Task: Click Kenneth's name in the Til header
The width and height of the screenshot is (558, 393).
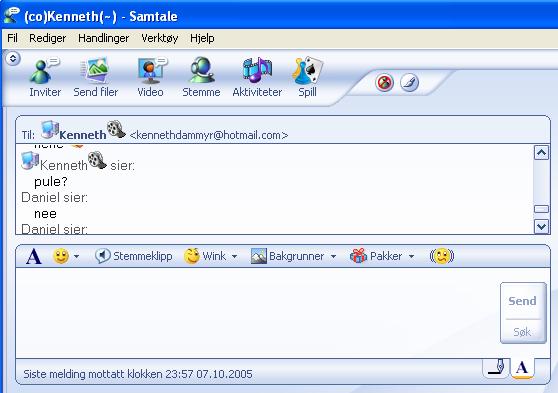Action: click(x=83, y=135)
